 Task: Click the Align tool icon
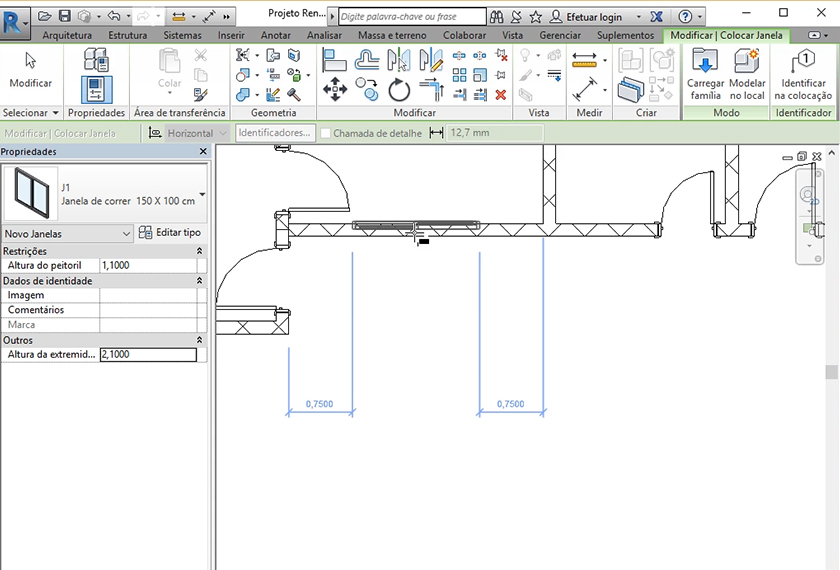point(335,59)
